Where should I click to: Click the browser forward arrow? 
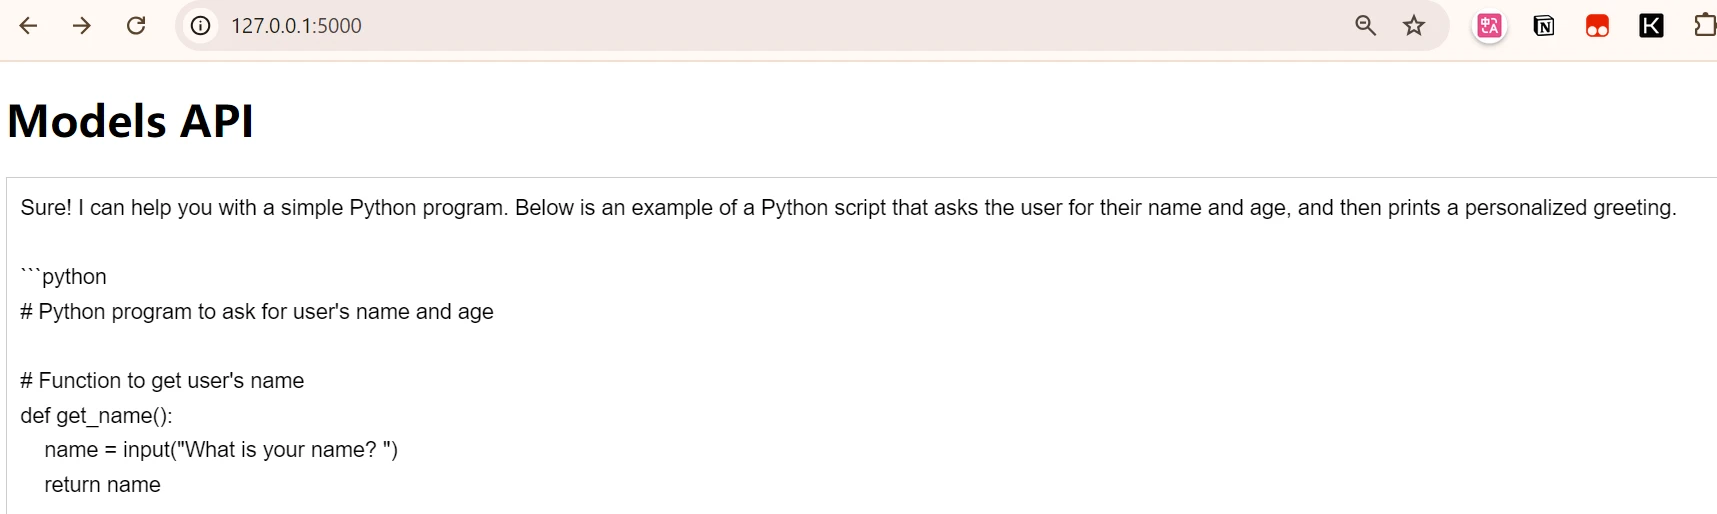82,26
